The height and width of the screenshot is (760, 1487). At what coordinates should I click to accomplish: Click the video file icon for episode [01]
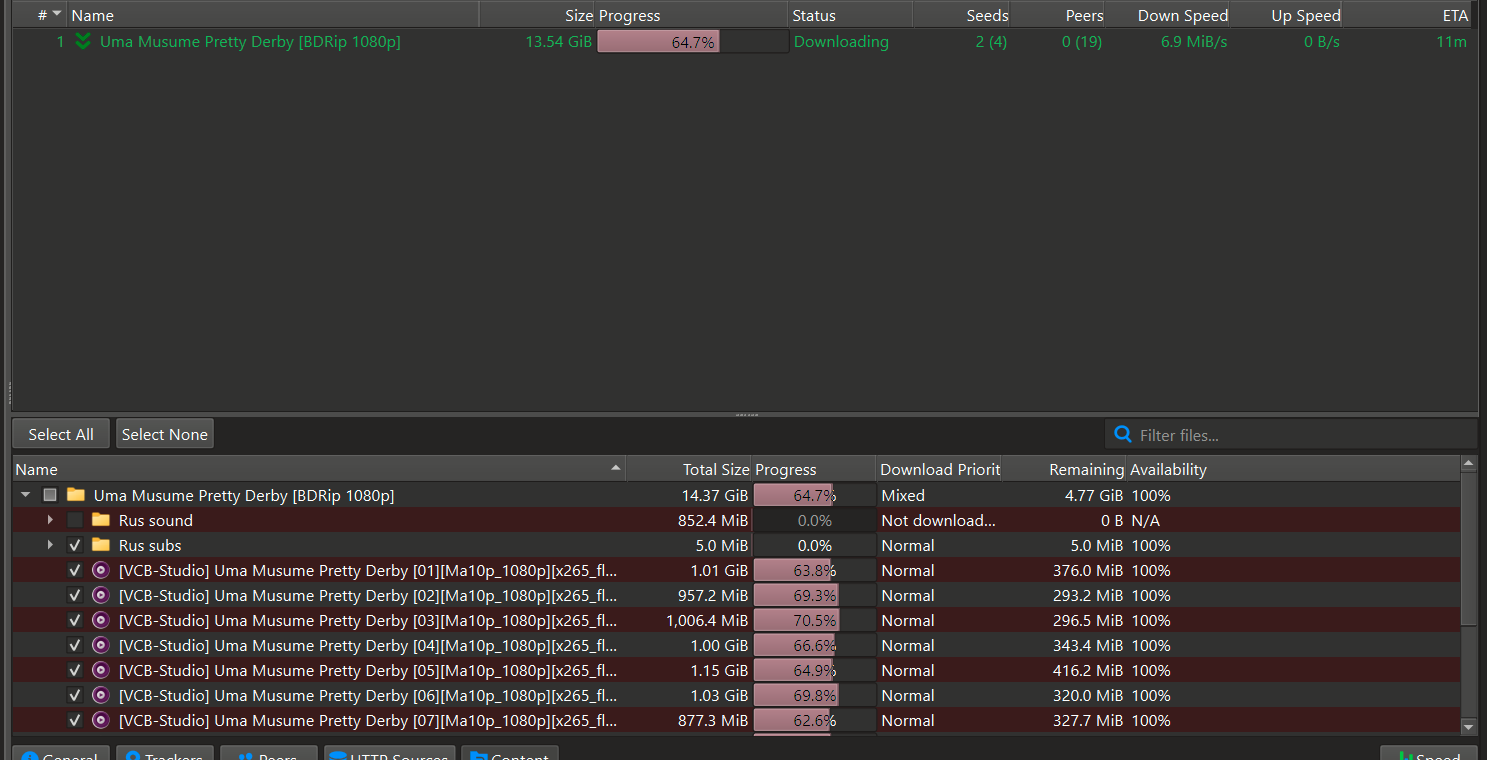click(100, 570)
